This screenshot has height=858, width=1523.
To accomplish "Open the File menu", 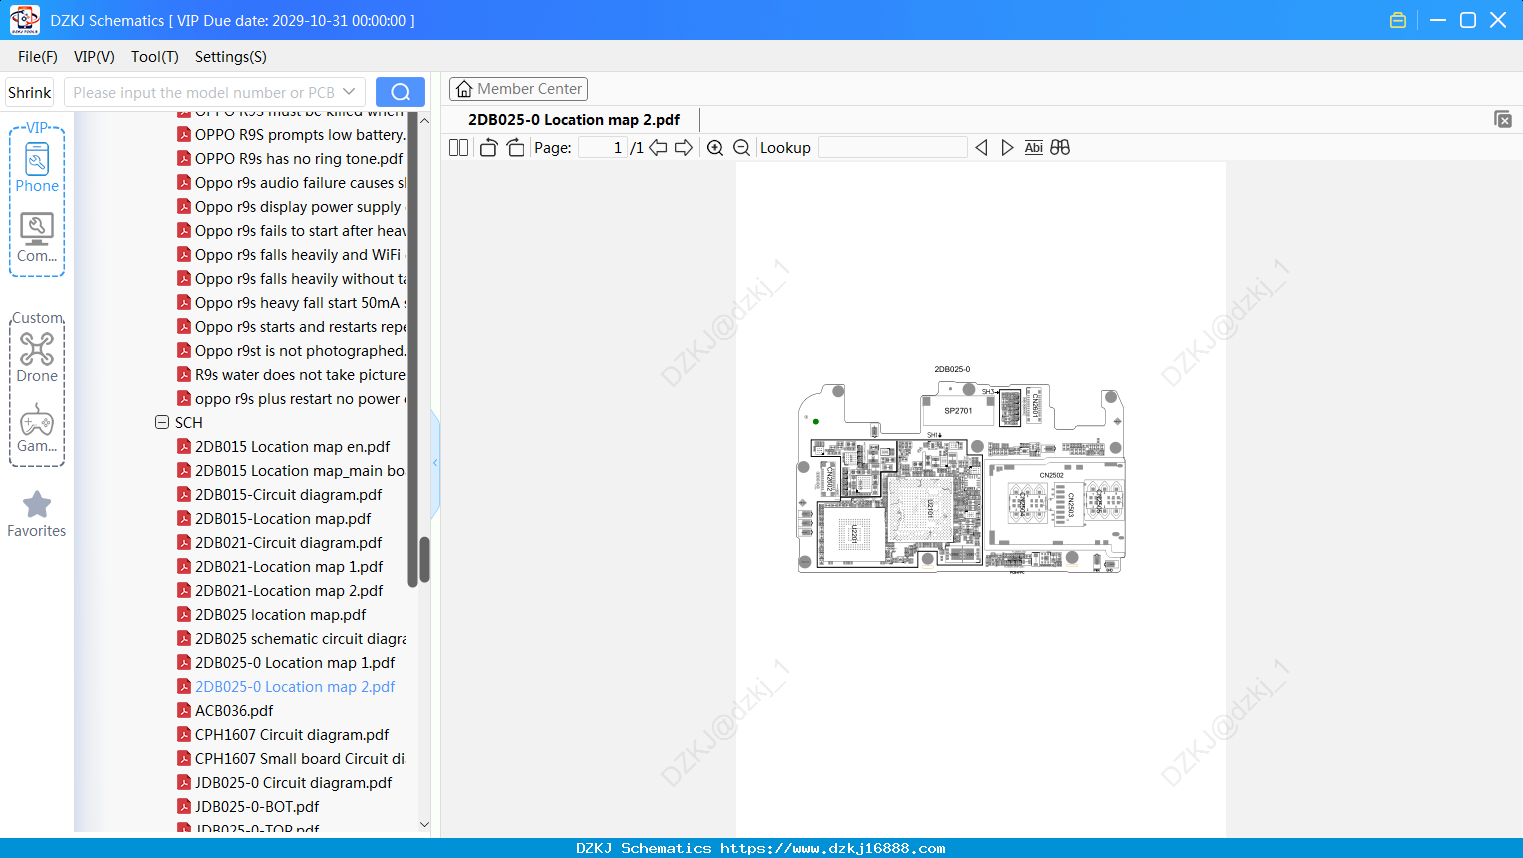I will tap(38, 57).
